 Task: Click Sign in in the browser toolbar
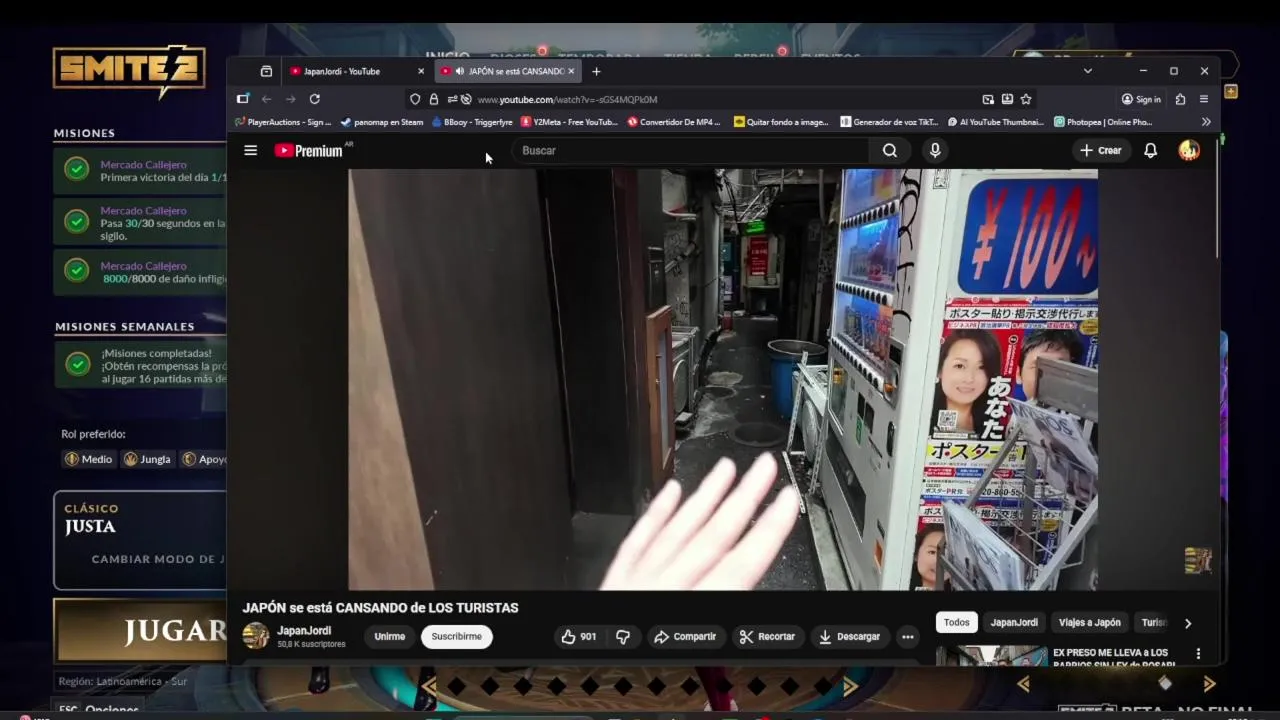pyautogui.click(x=1141, y=99)
